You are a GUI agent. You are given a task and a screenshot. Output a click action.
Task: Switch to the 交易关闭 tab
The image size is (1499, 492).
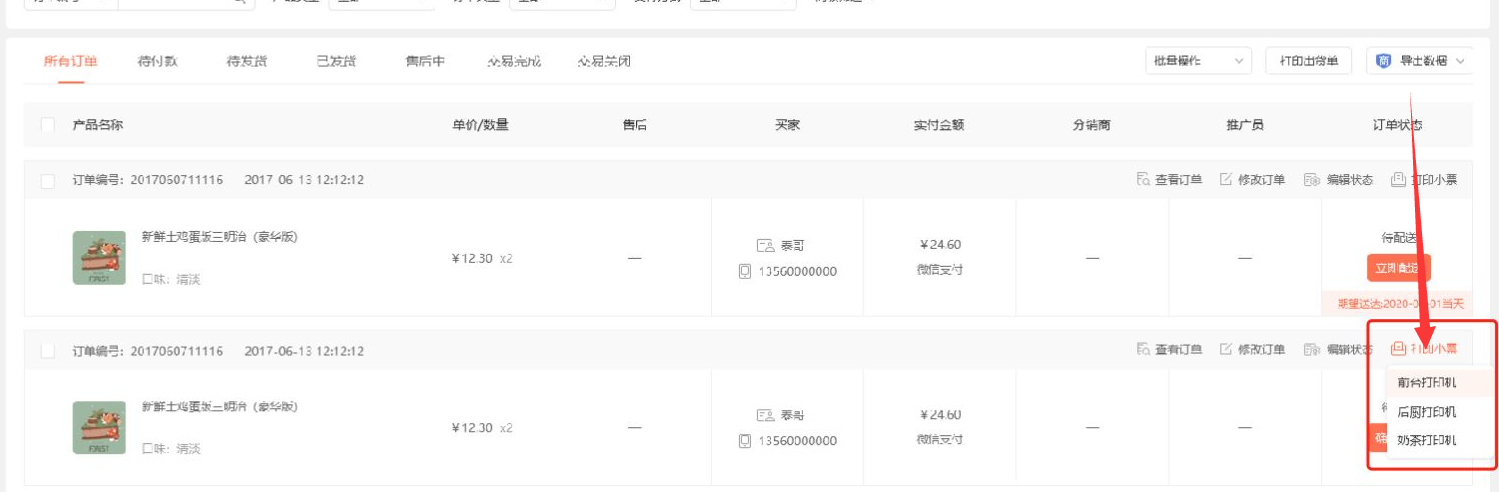tap(604, 61)
